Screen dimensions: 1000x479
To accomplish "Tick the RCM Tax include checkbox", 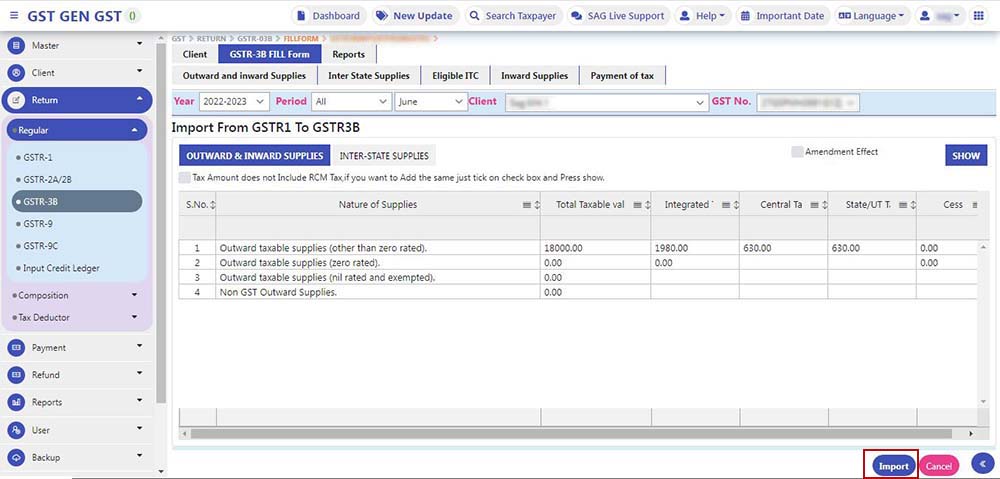I will coord(184,177).
